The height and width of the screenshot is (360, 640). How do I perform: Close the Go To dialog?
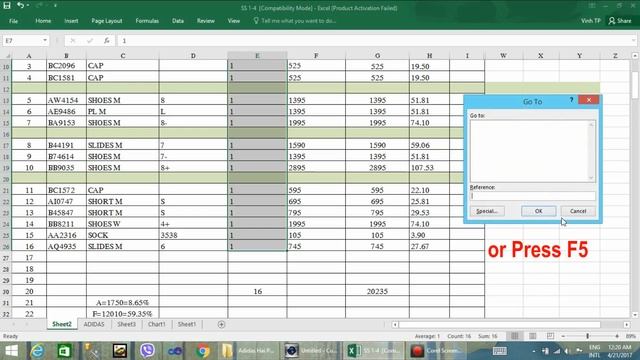[589, 100]
